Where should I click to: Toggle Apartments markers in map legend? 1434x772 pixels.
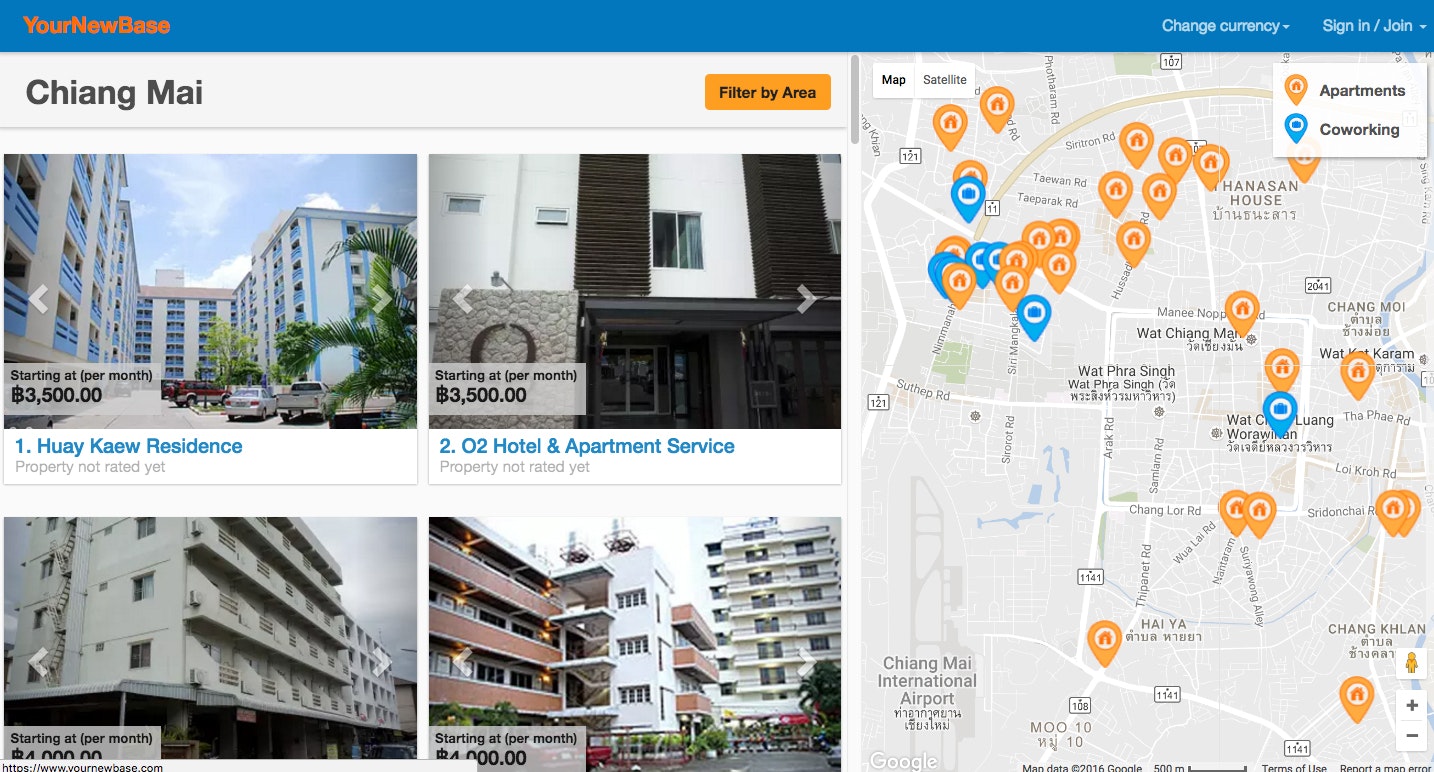[1344, 91]
